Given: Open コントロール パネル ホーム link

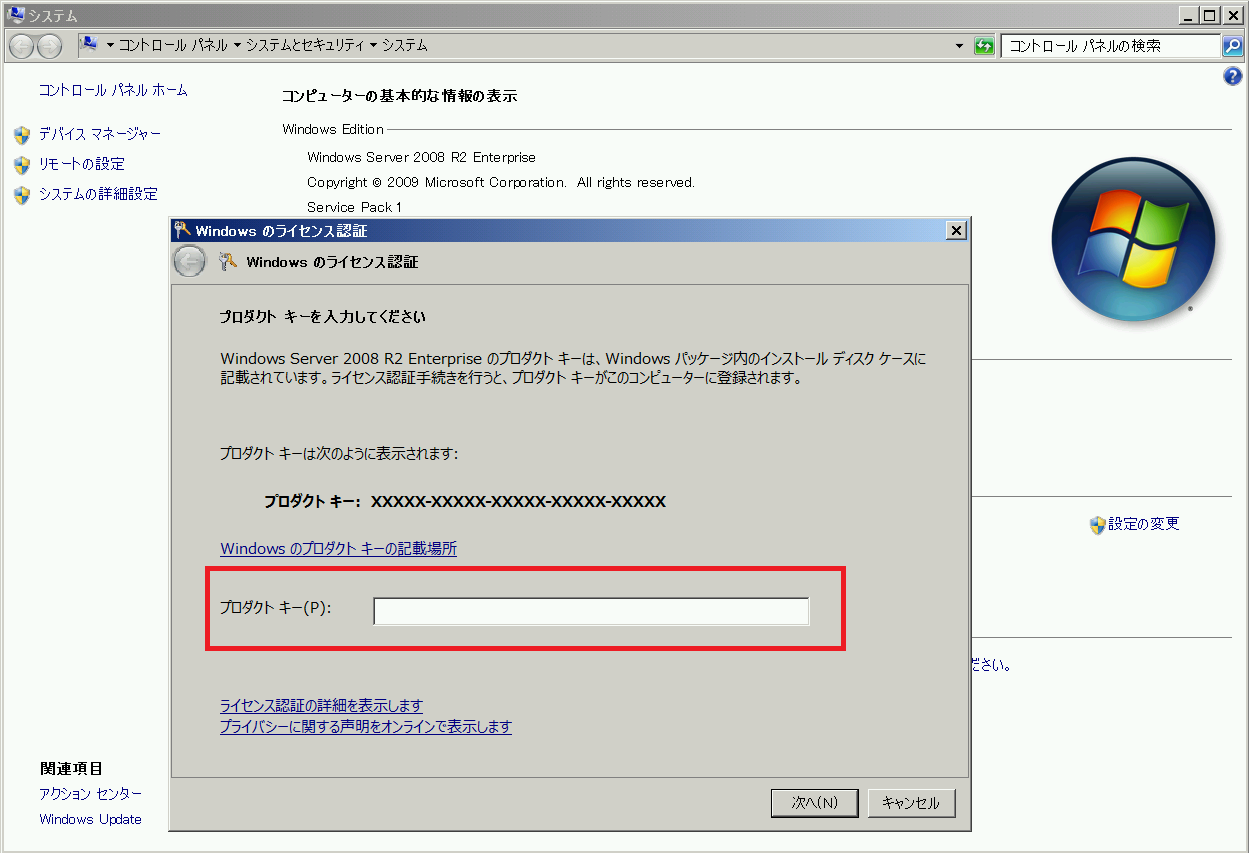Looking at the screenshot, I should click(113, 90).
